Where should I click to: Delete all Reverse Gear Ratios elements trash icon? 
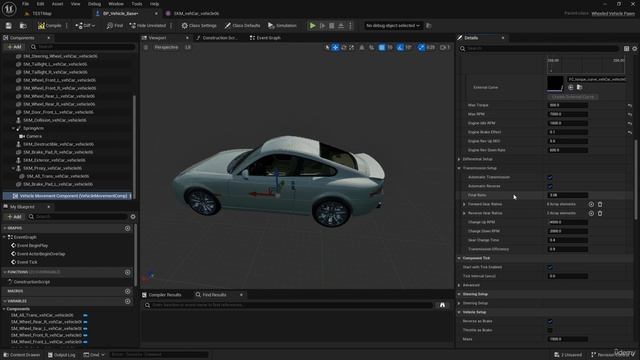[x=600, y=213]
